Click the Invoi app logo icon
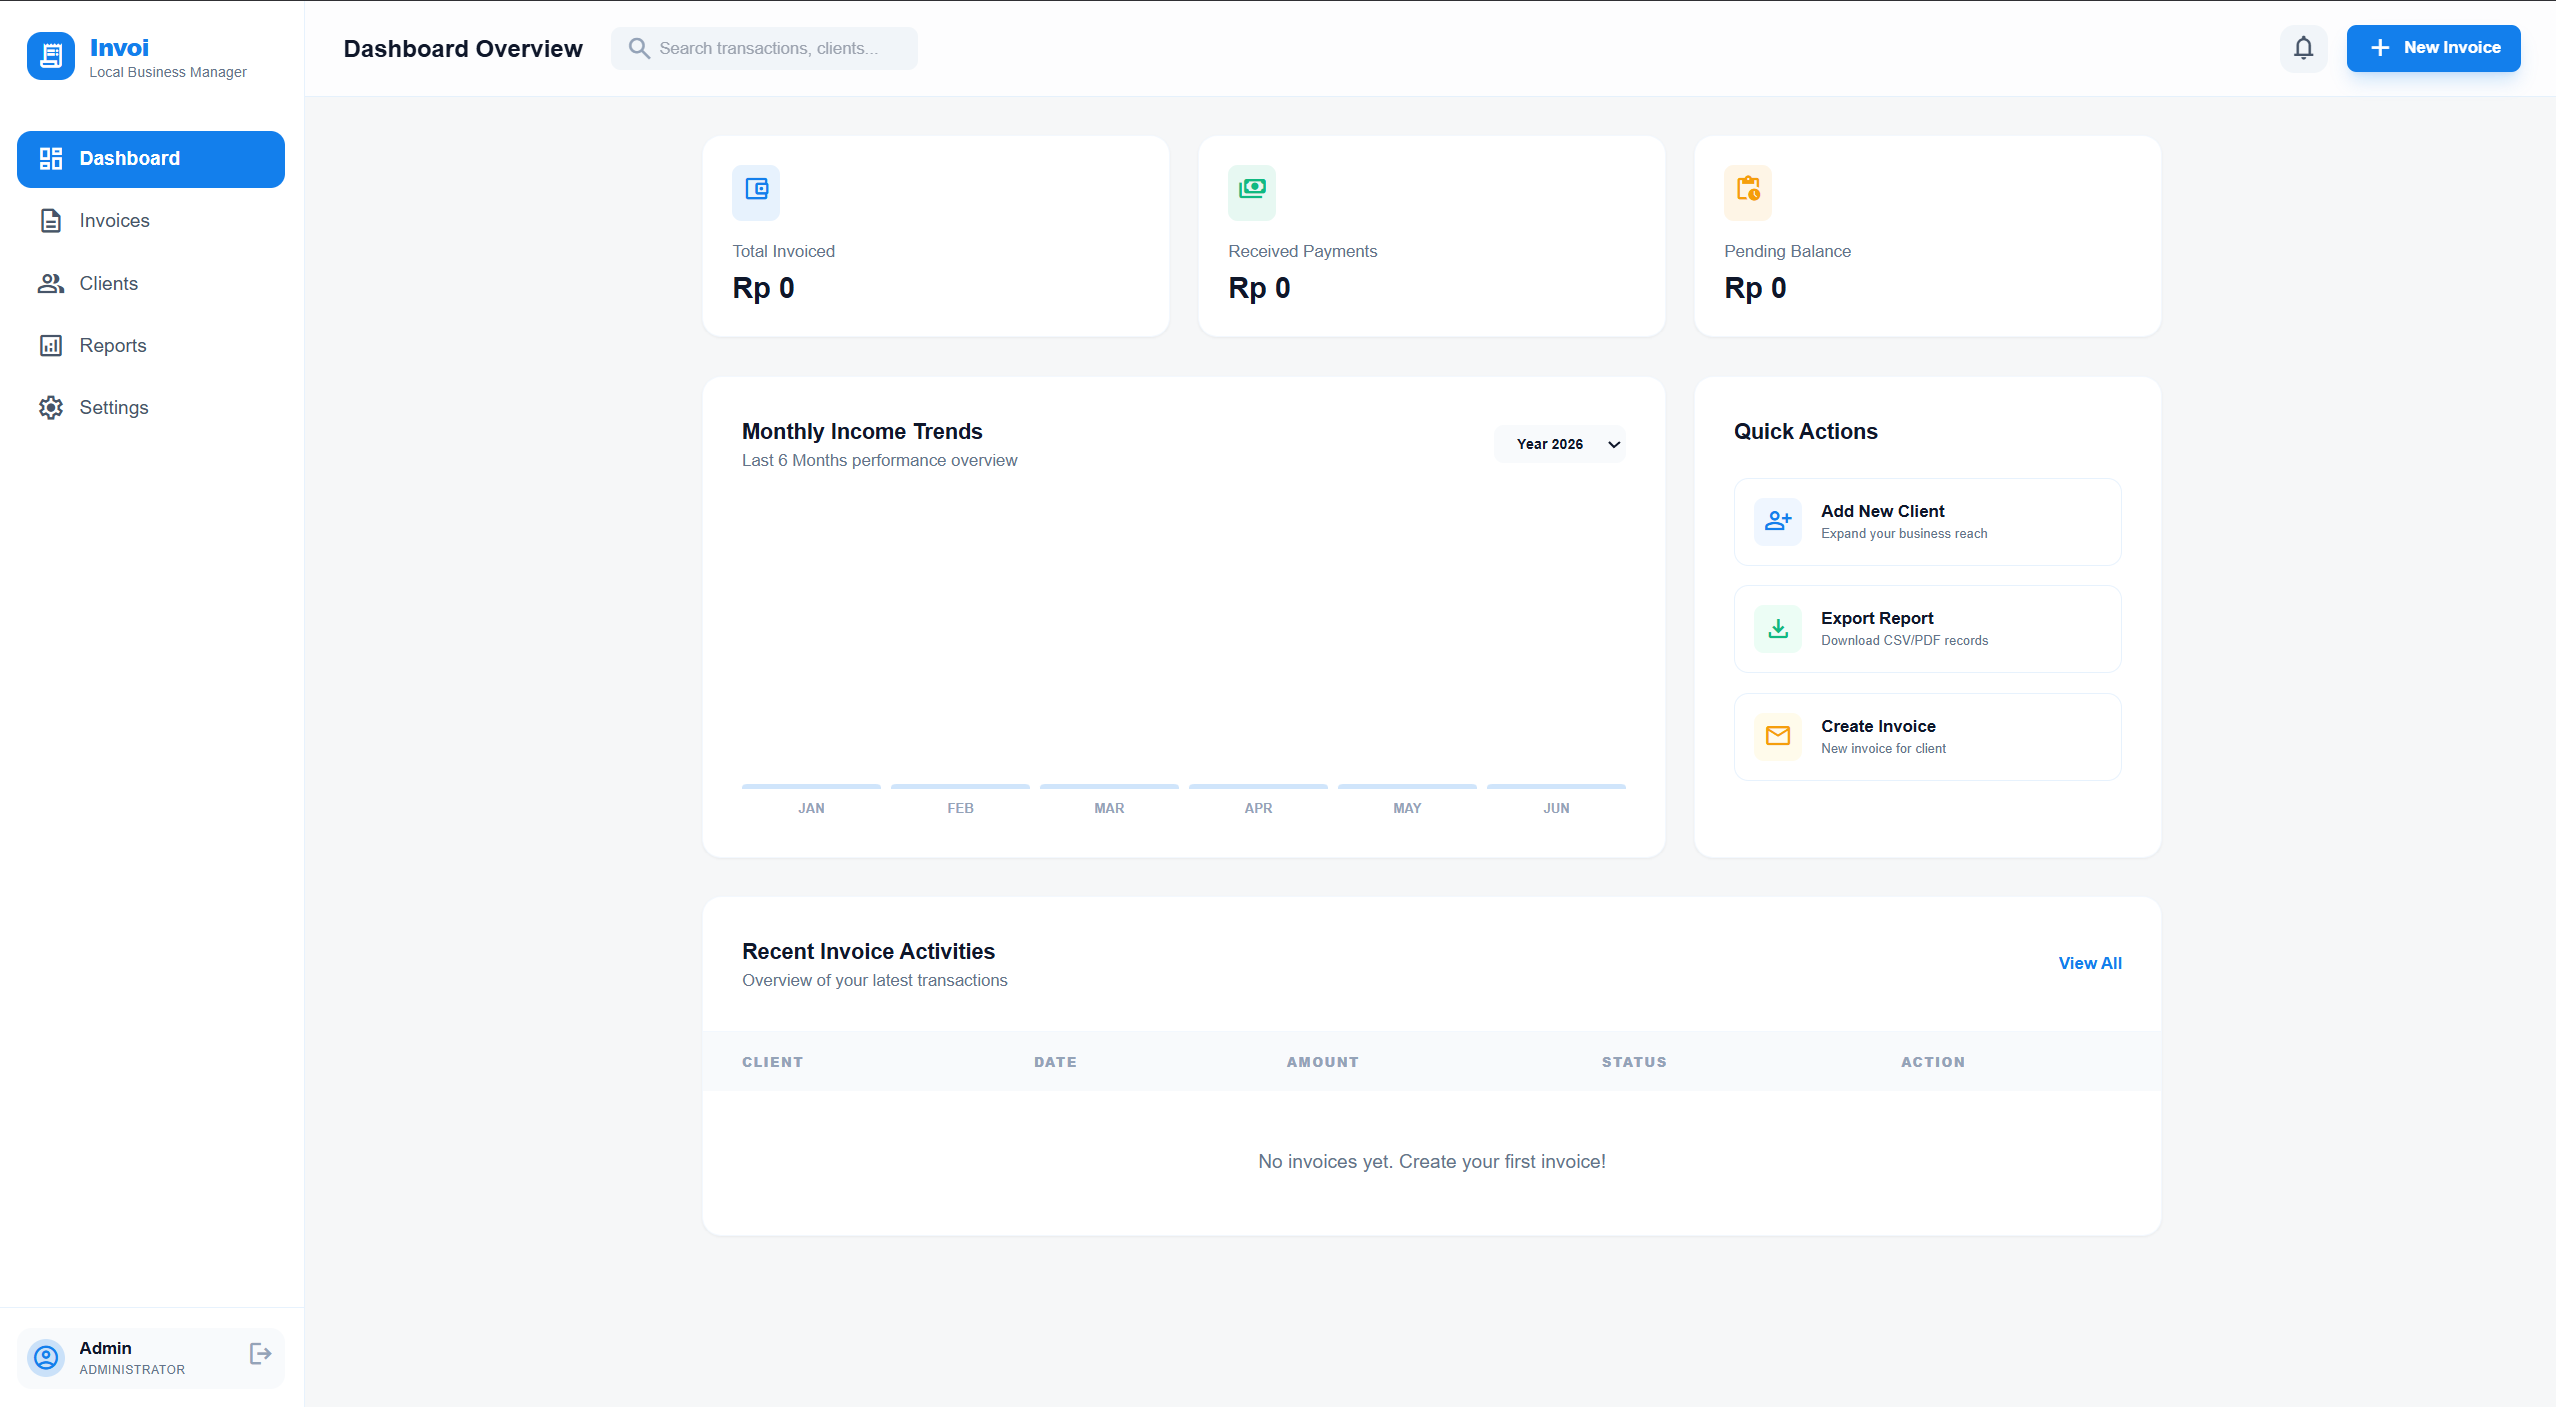 (x=50, y=56)
